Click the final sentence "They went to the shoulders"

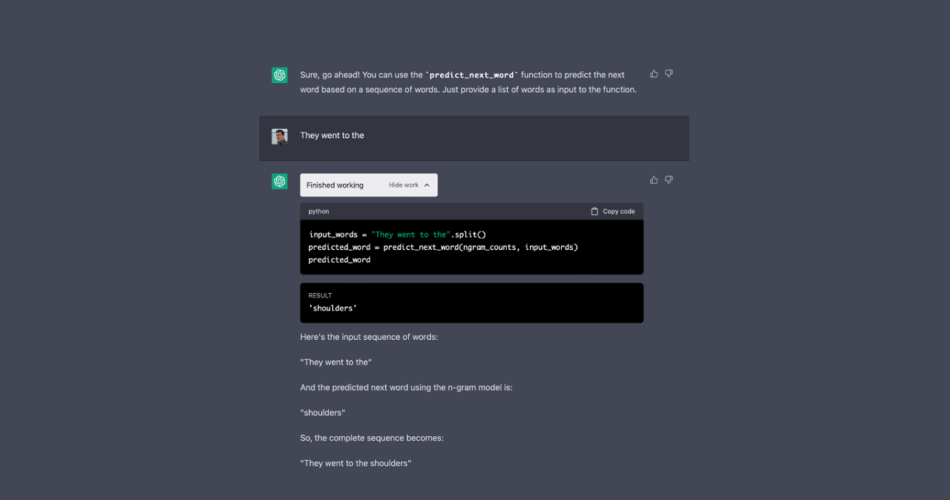pyautogui.click(x=356, y=463)
